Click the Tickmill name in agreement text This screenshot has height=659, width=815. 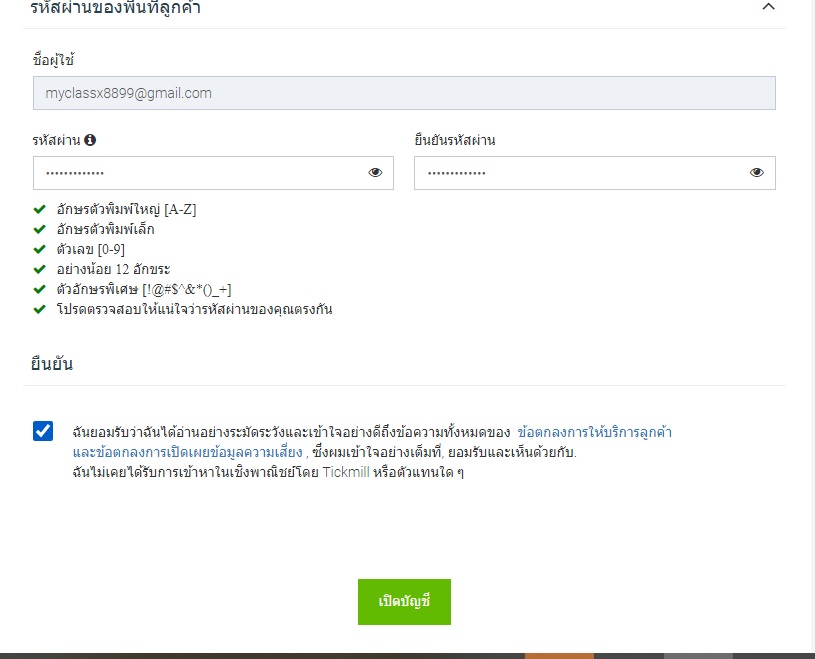click(347, 472)
